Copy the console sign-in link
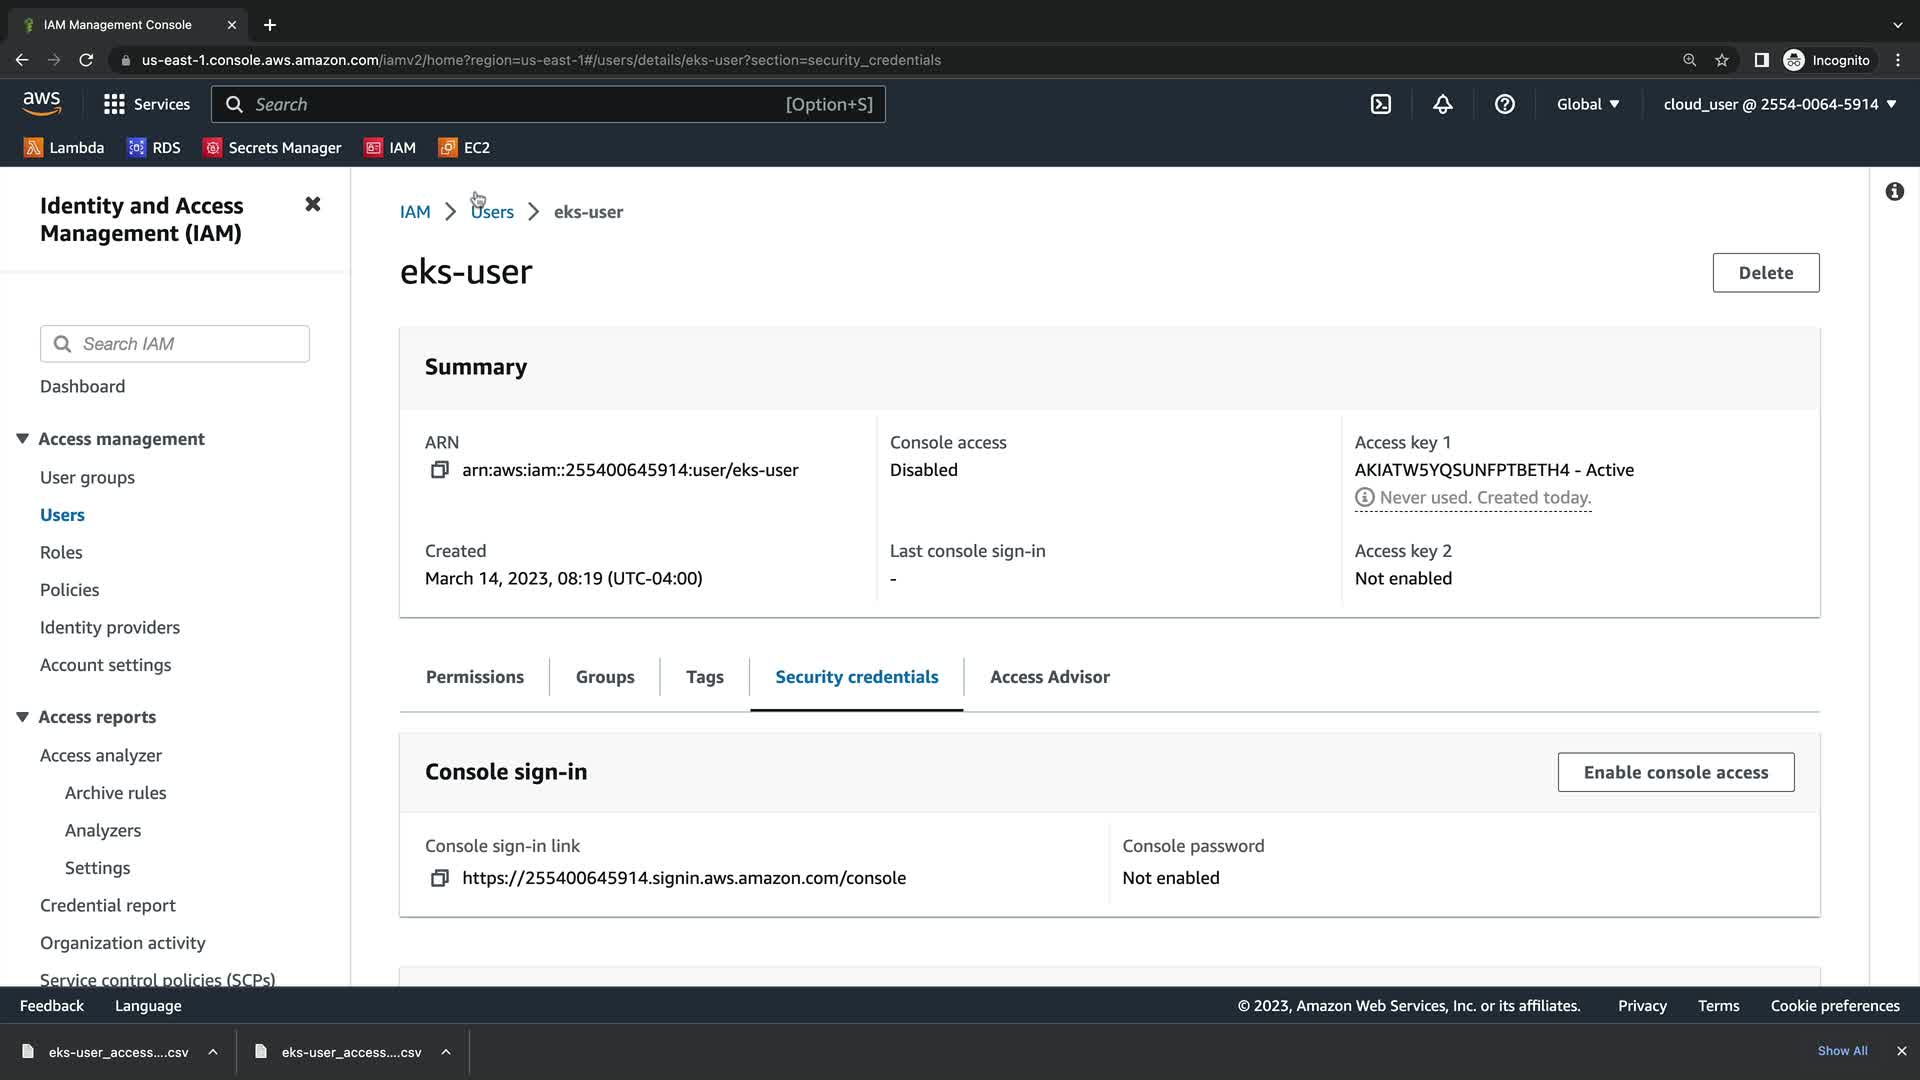1920x1080 pixels. pos(439,878)
